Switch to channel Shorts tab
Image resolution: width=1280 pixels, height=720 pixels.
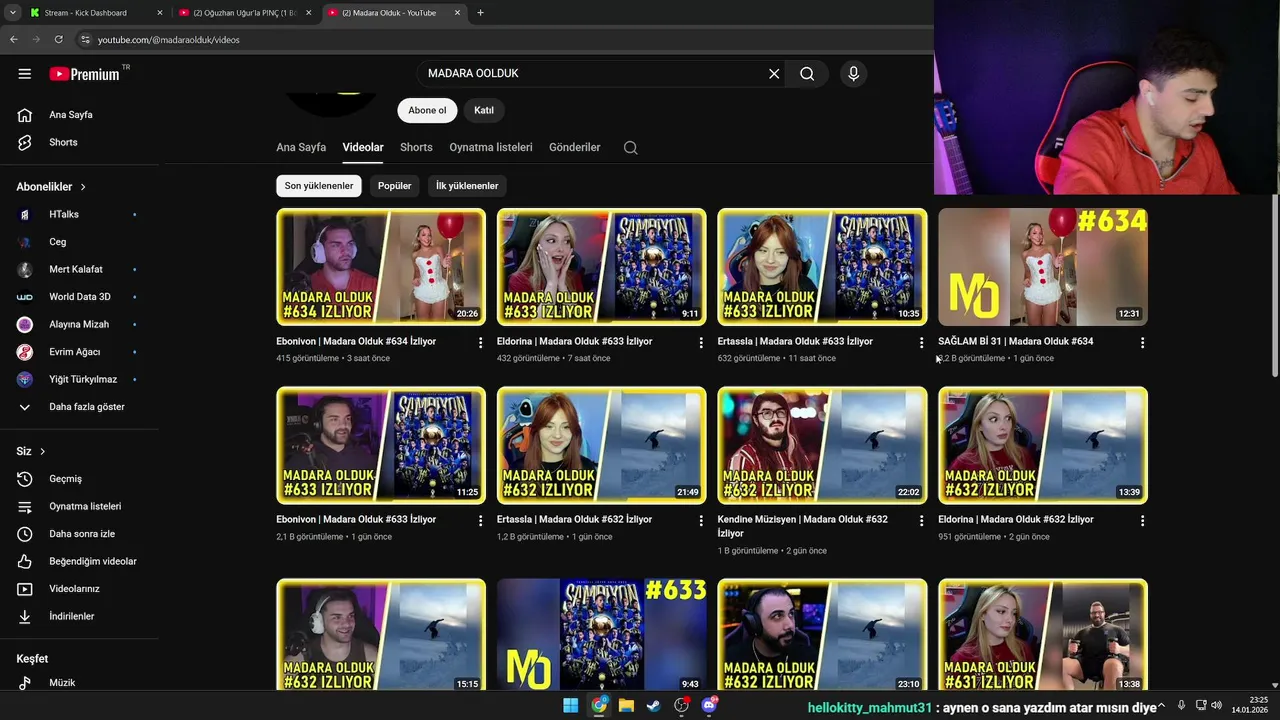(x=416, y=147)
